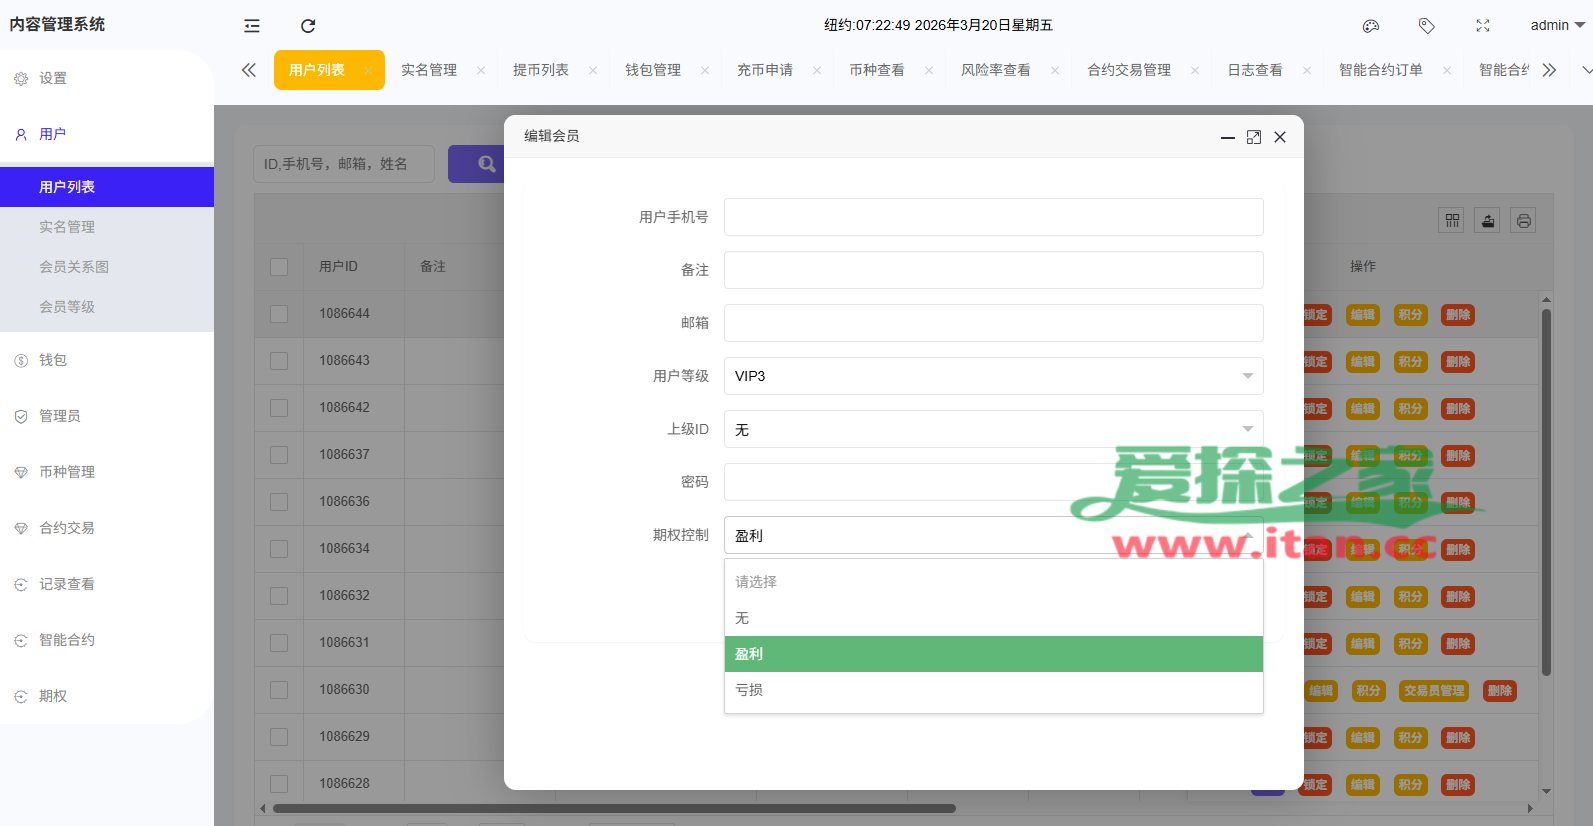Collapse the sidebar with the menu fold icon
Screen dimensions: 1593x826
click(x=252, y=26)
